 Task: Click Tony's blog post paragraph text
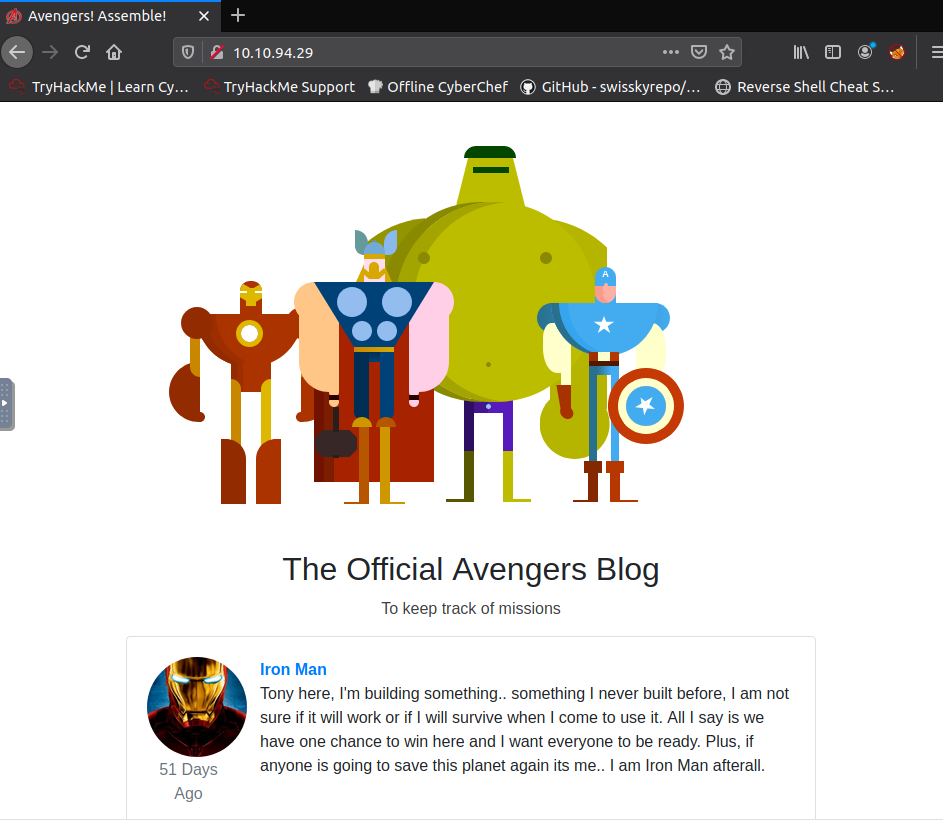(524, 730)
